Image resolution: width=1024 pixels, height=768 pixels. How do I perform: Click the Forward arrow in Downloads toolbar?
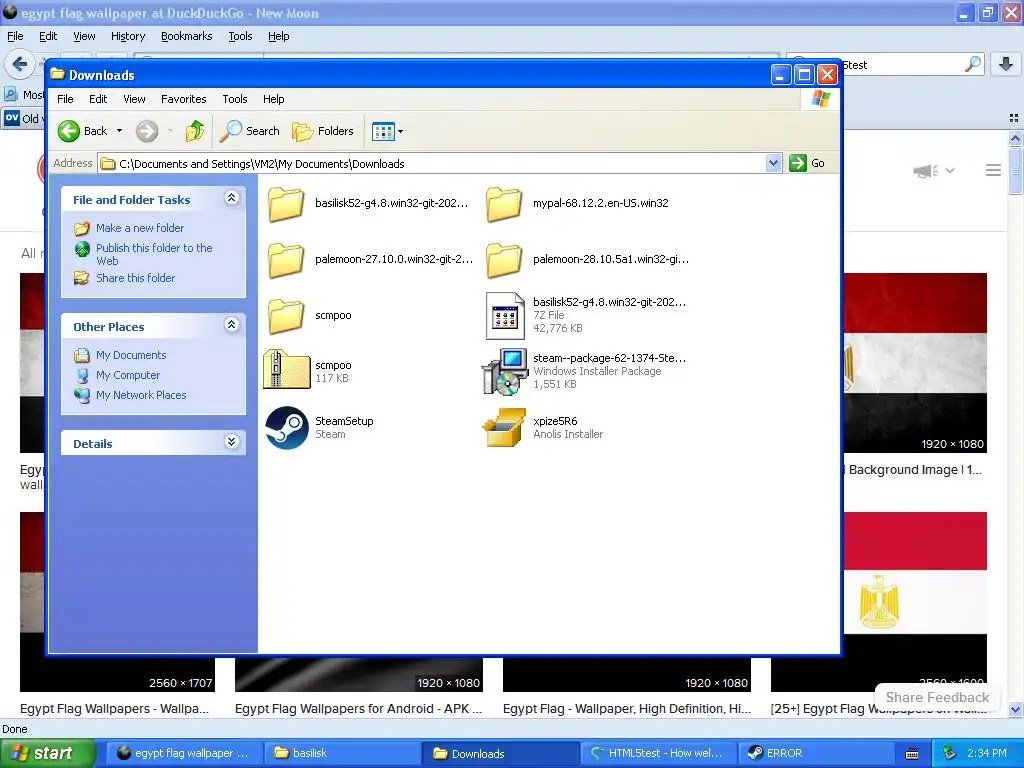147,131
